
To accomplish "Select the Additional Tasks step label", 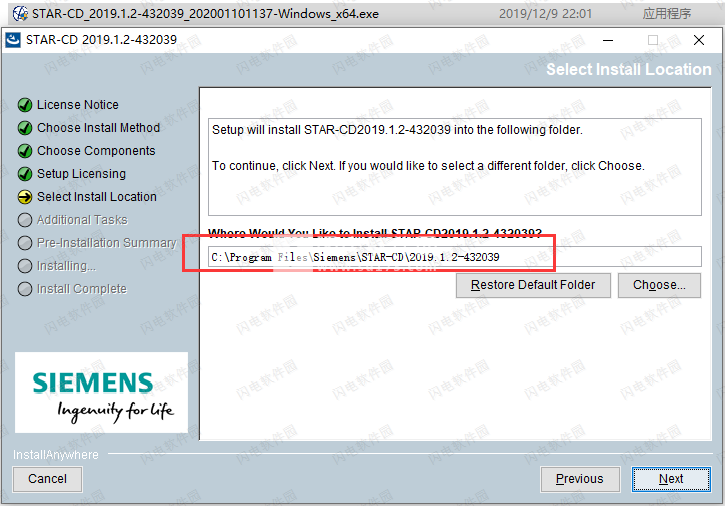I will pos(82,220).
